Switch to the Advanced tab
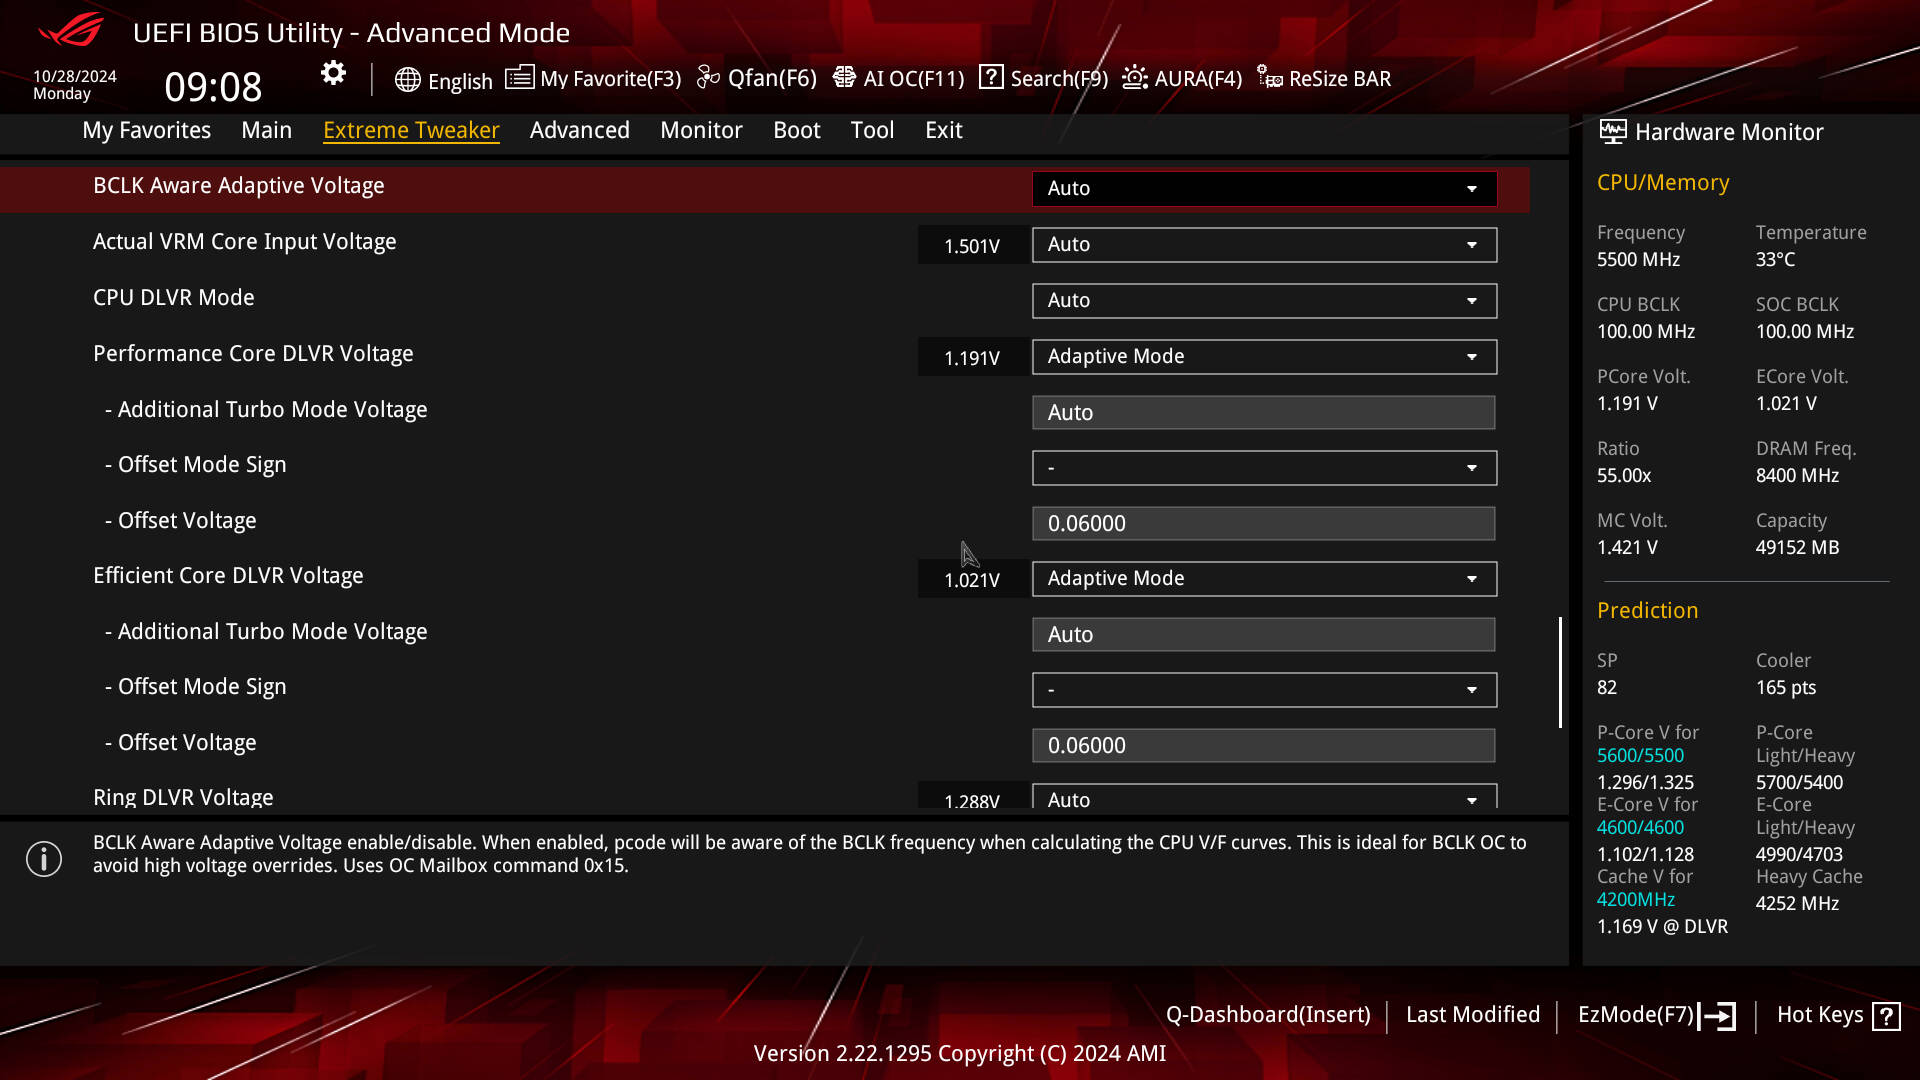This screenshot has height=1080, width=1920. (x=579, y=130)
